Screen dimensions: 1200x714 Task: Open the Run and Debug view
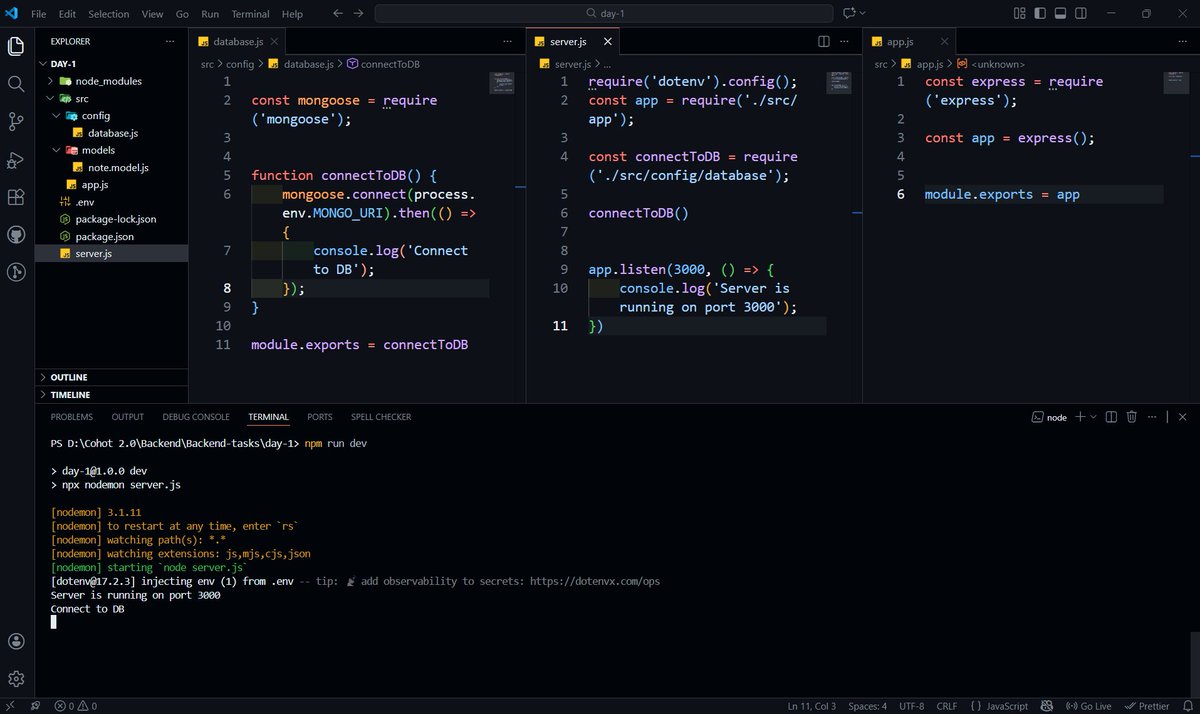click(16, 160)
